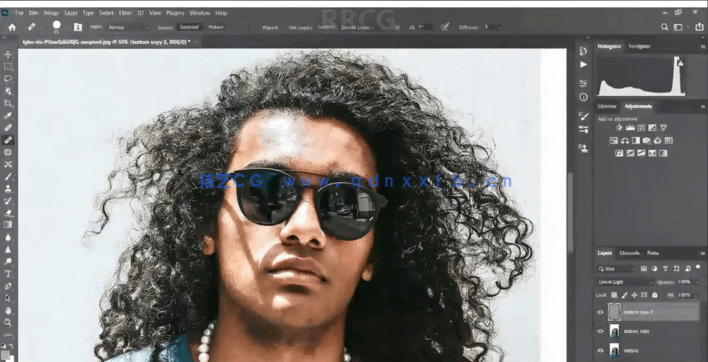The height and width of the screenshot is (362, 708).
Task: Filter for pixel layers icon
Action: click(x=644, y=269)
